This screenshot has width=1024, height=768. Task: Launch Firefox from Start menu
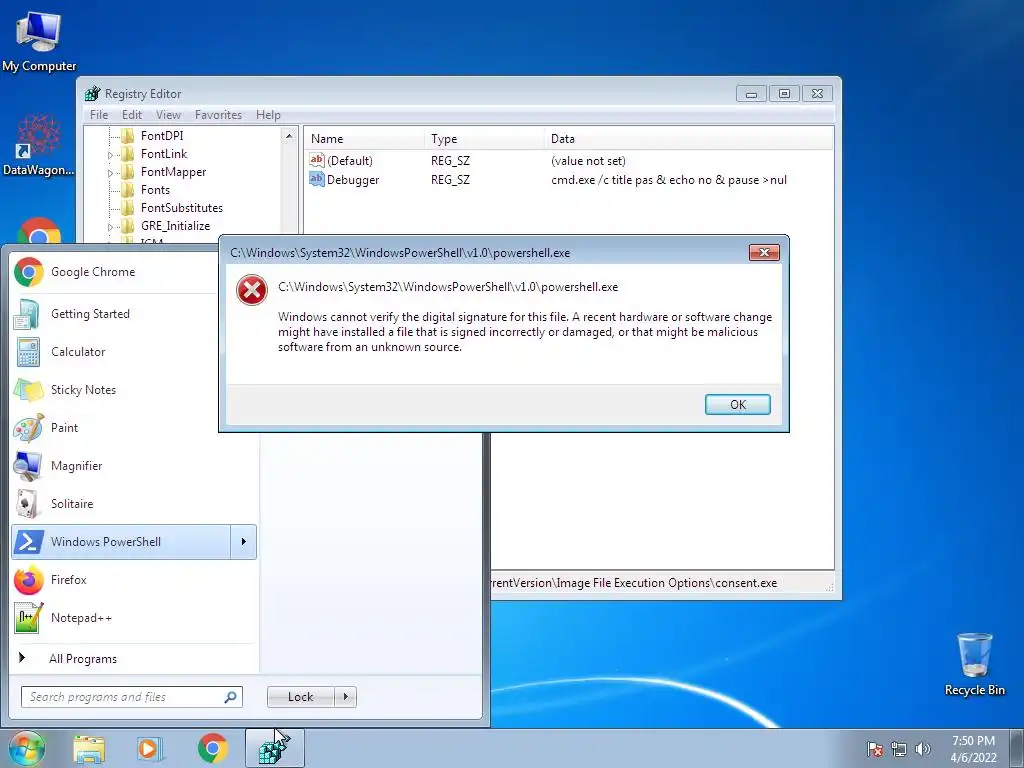pos(134,579)
